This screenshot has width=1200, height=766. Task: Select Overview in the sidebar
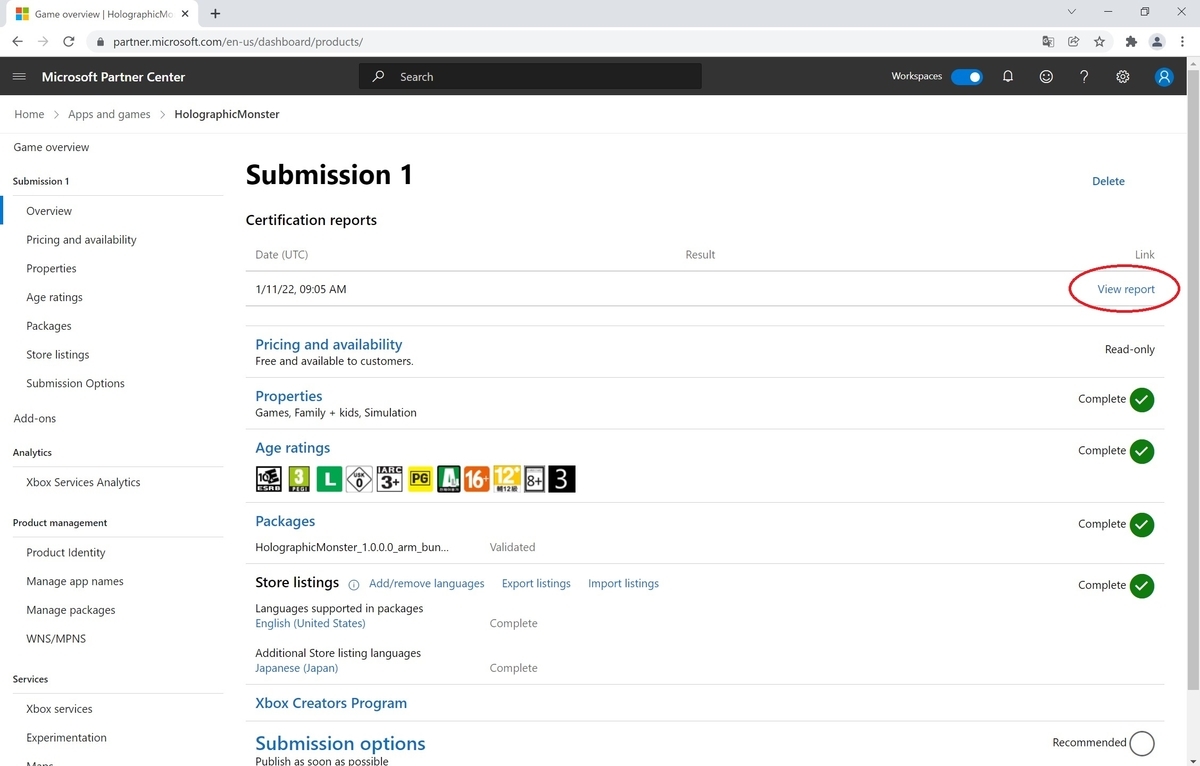(49, 211)
